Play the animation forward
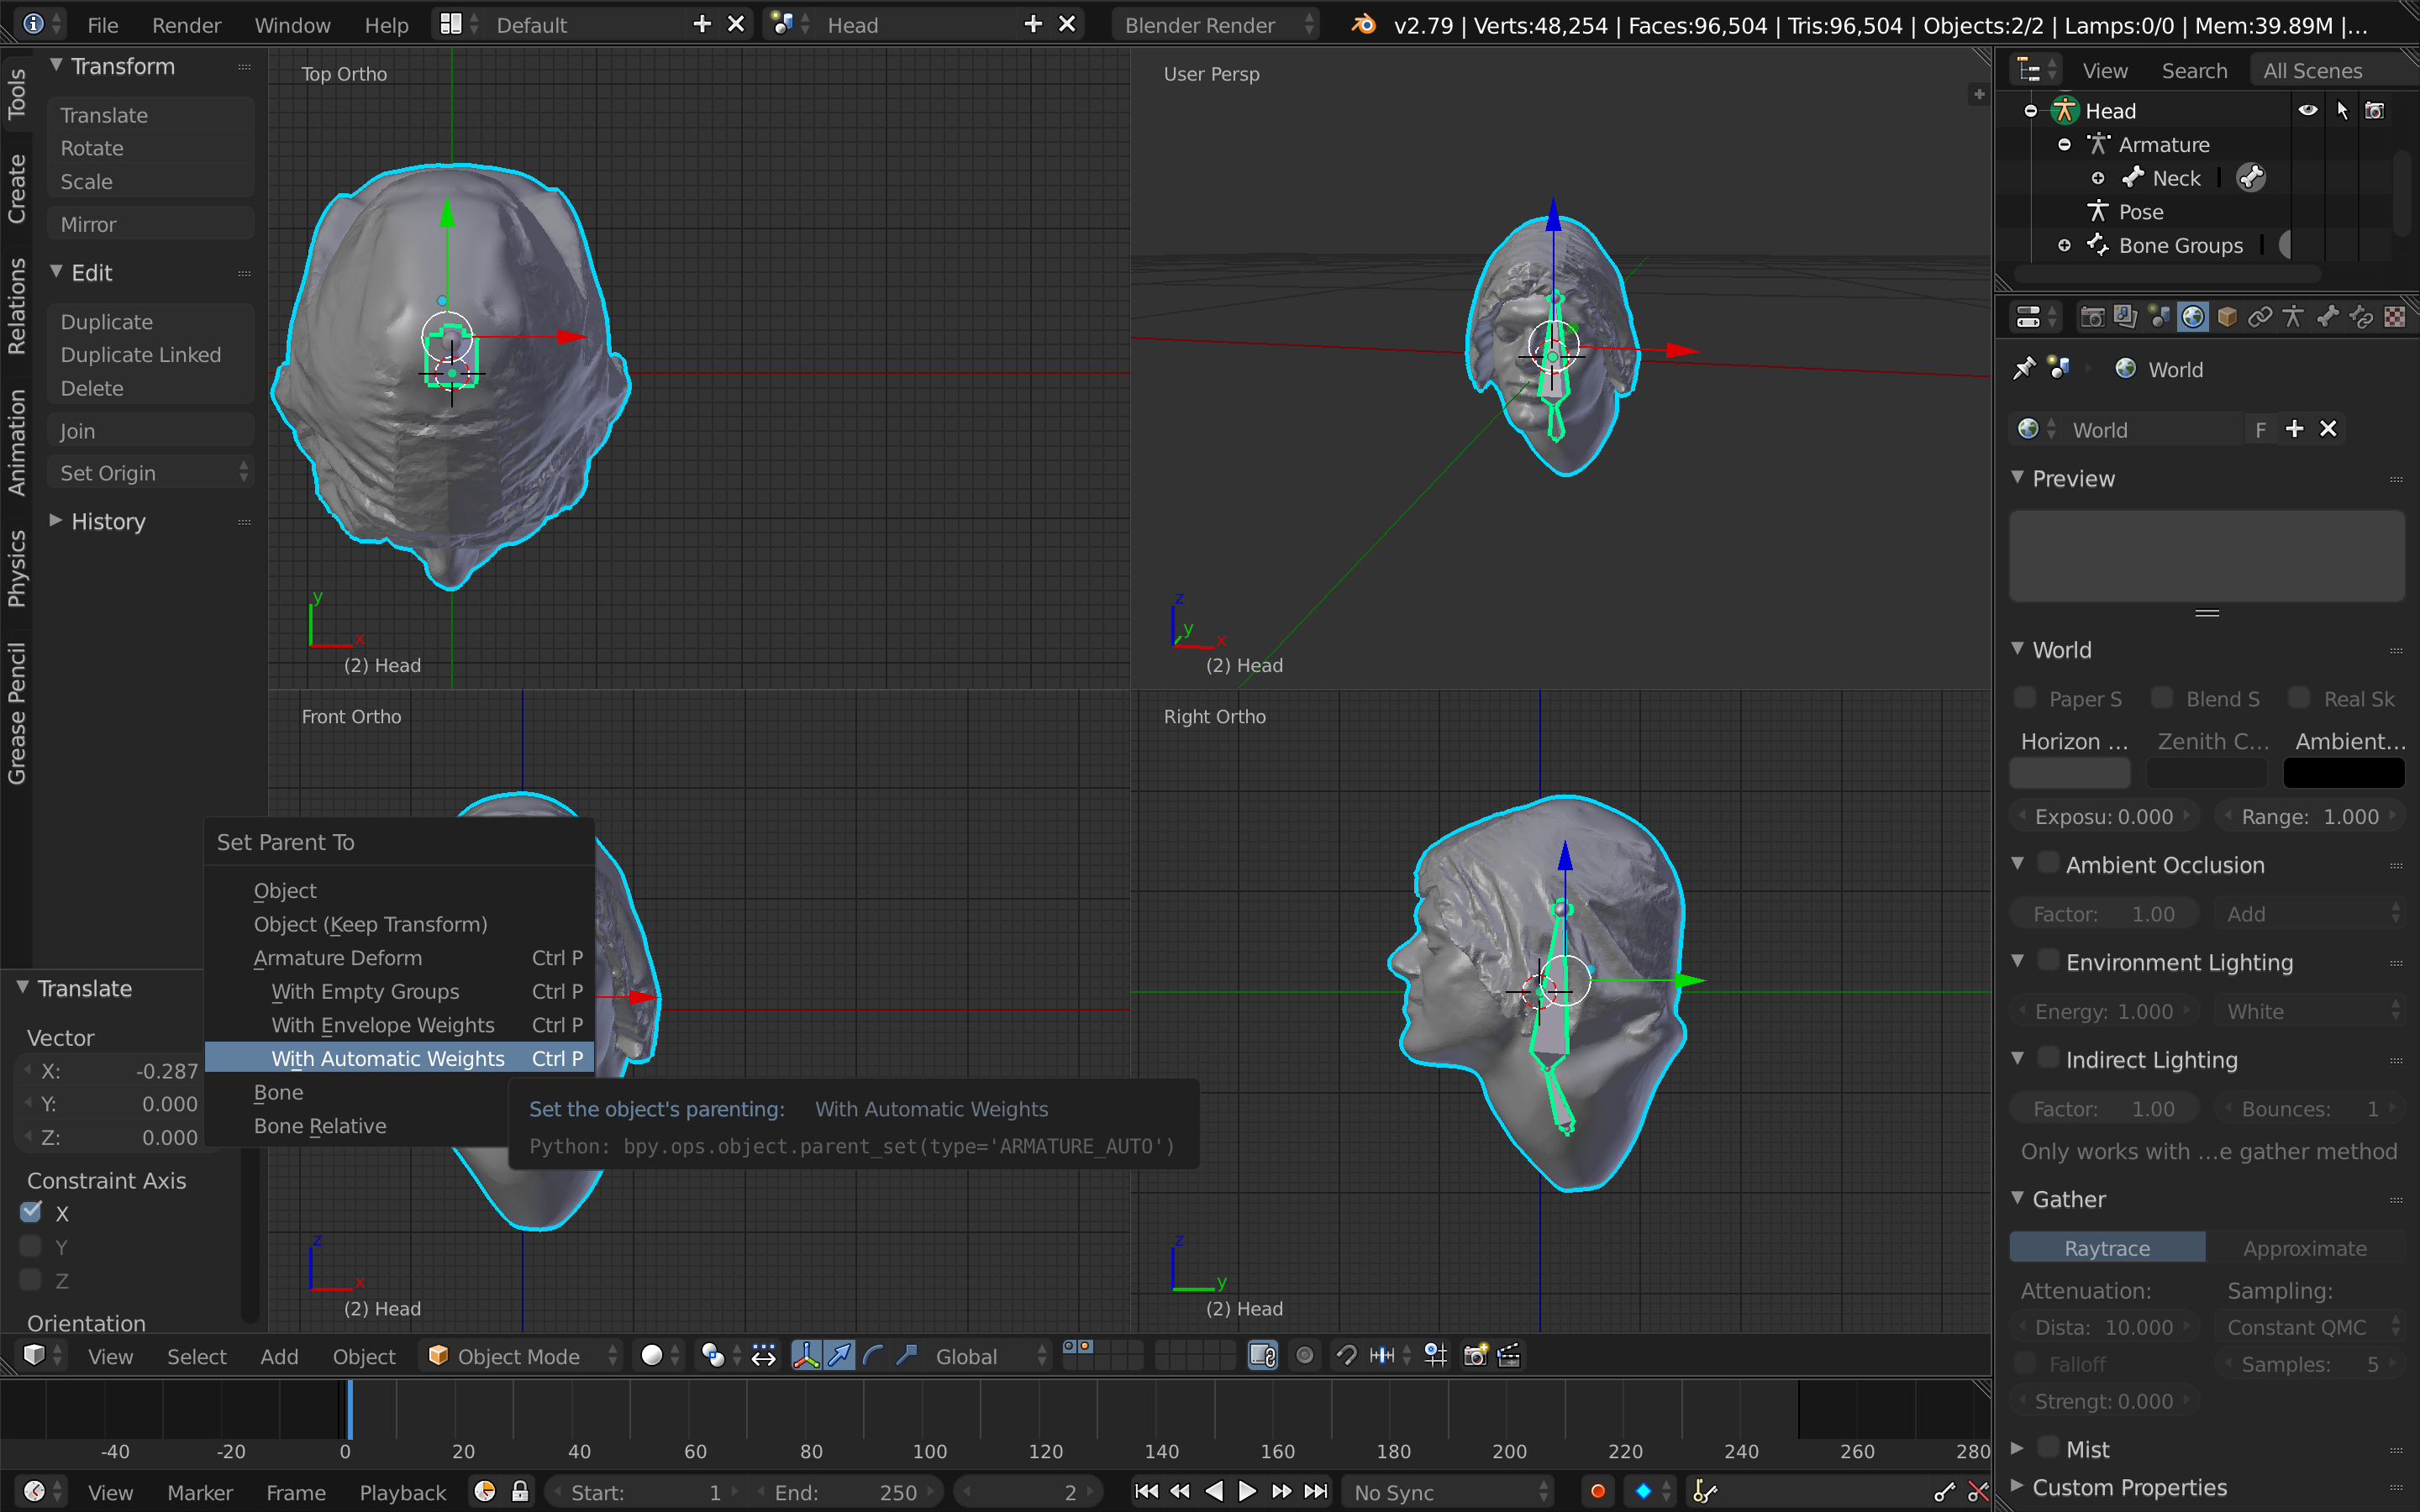Viewport: 2420px width, 1512px height. pyautogui.click(x=1247, y=1492)
